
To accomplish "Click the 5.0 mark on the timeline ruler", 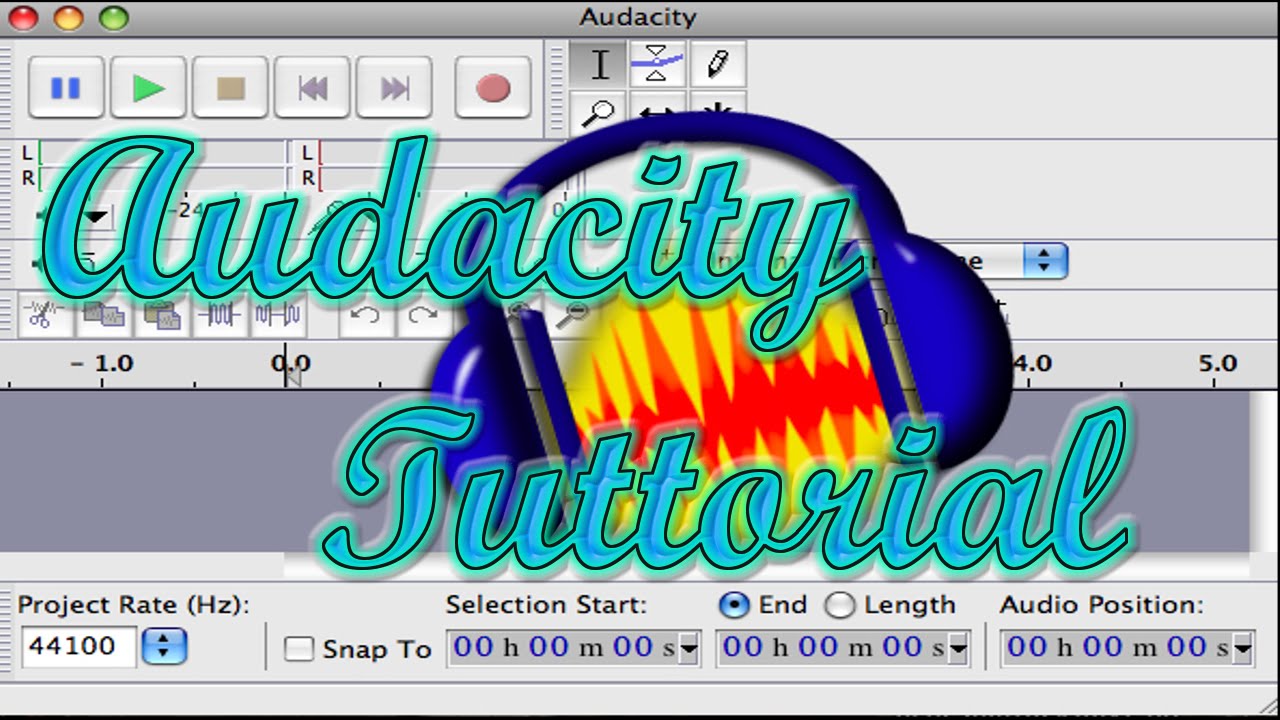I will [x=1217, y=363].
